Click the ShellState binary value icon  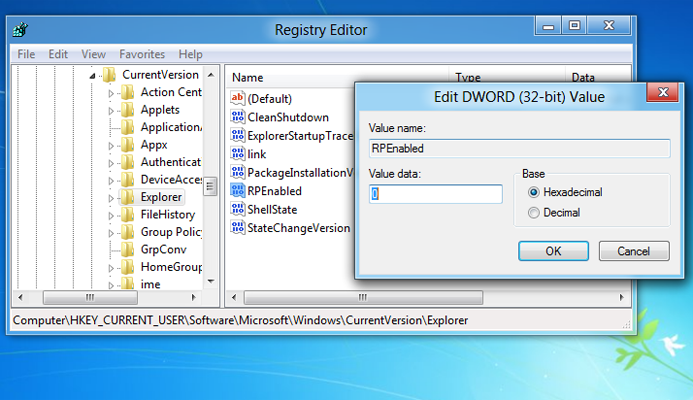(237, 209)
